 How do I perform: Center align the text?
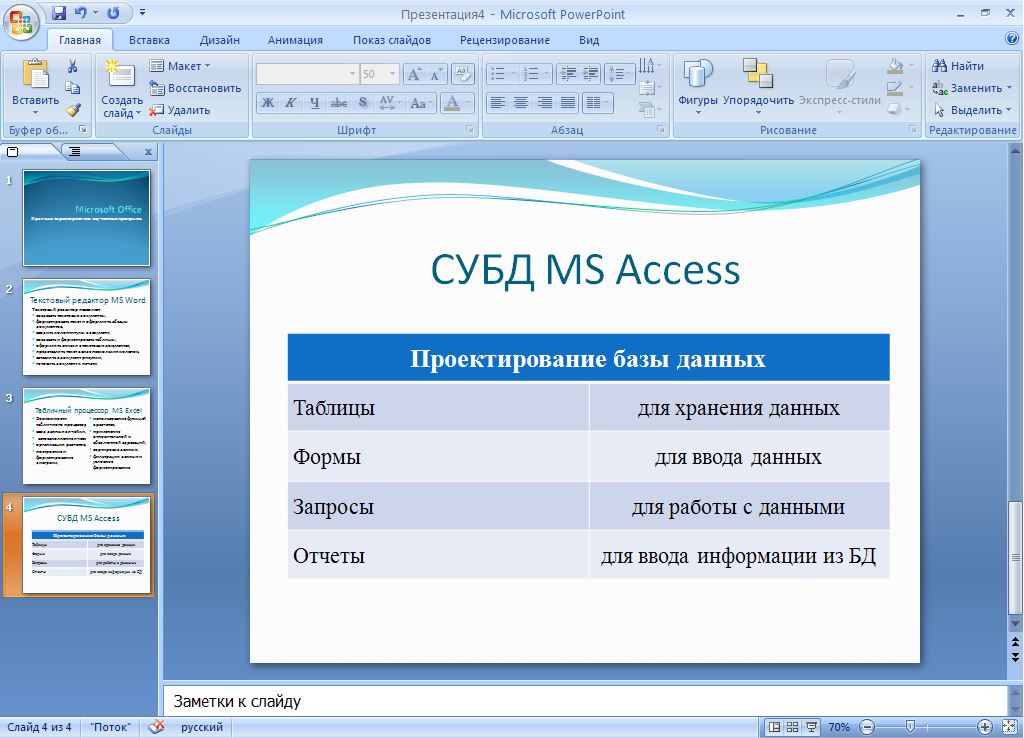tap(521, 103)
